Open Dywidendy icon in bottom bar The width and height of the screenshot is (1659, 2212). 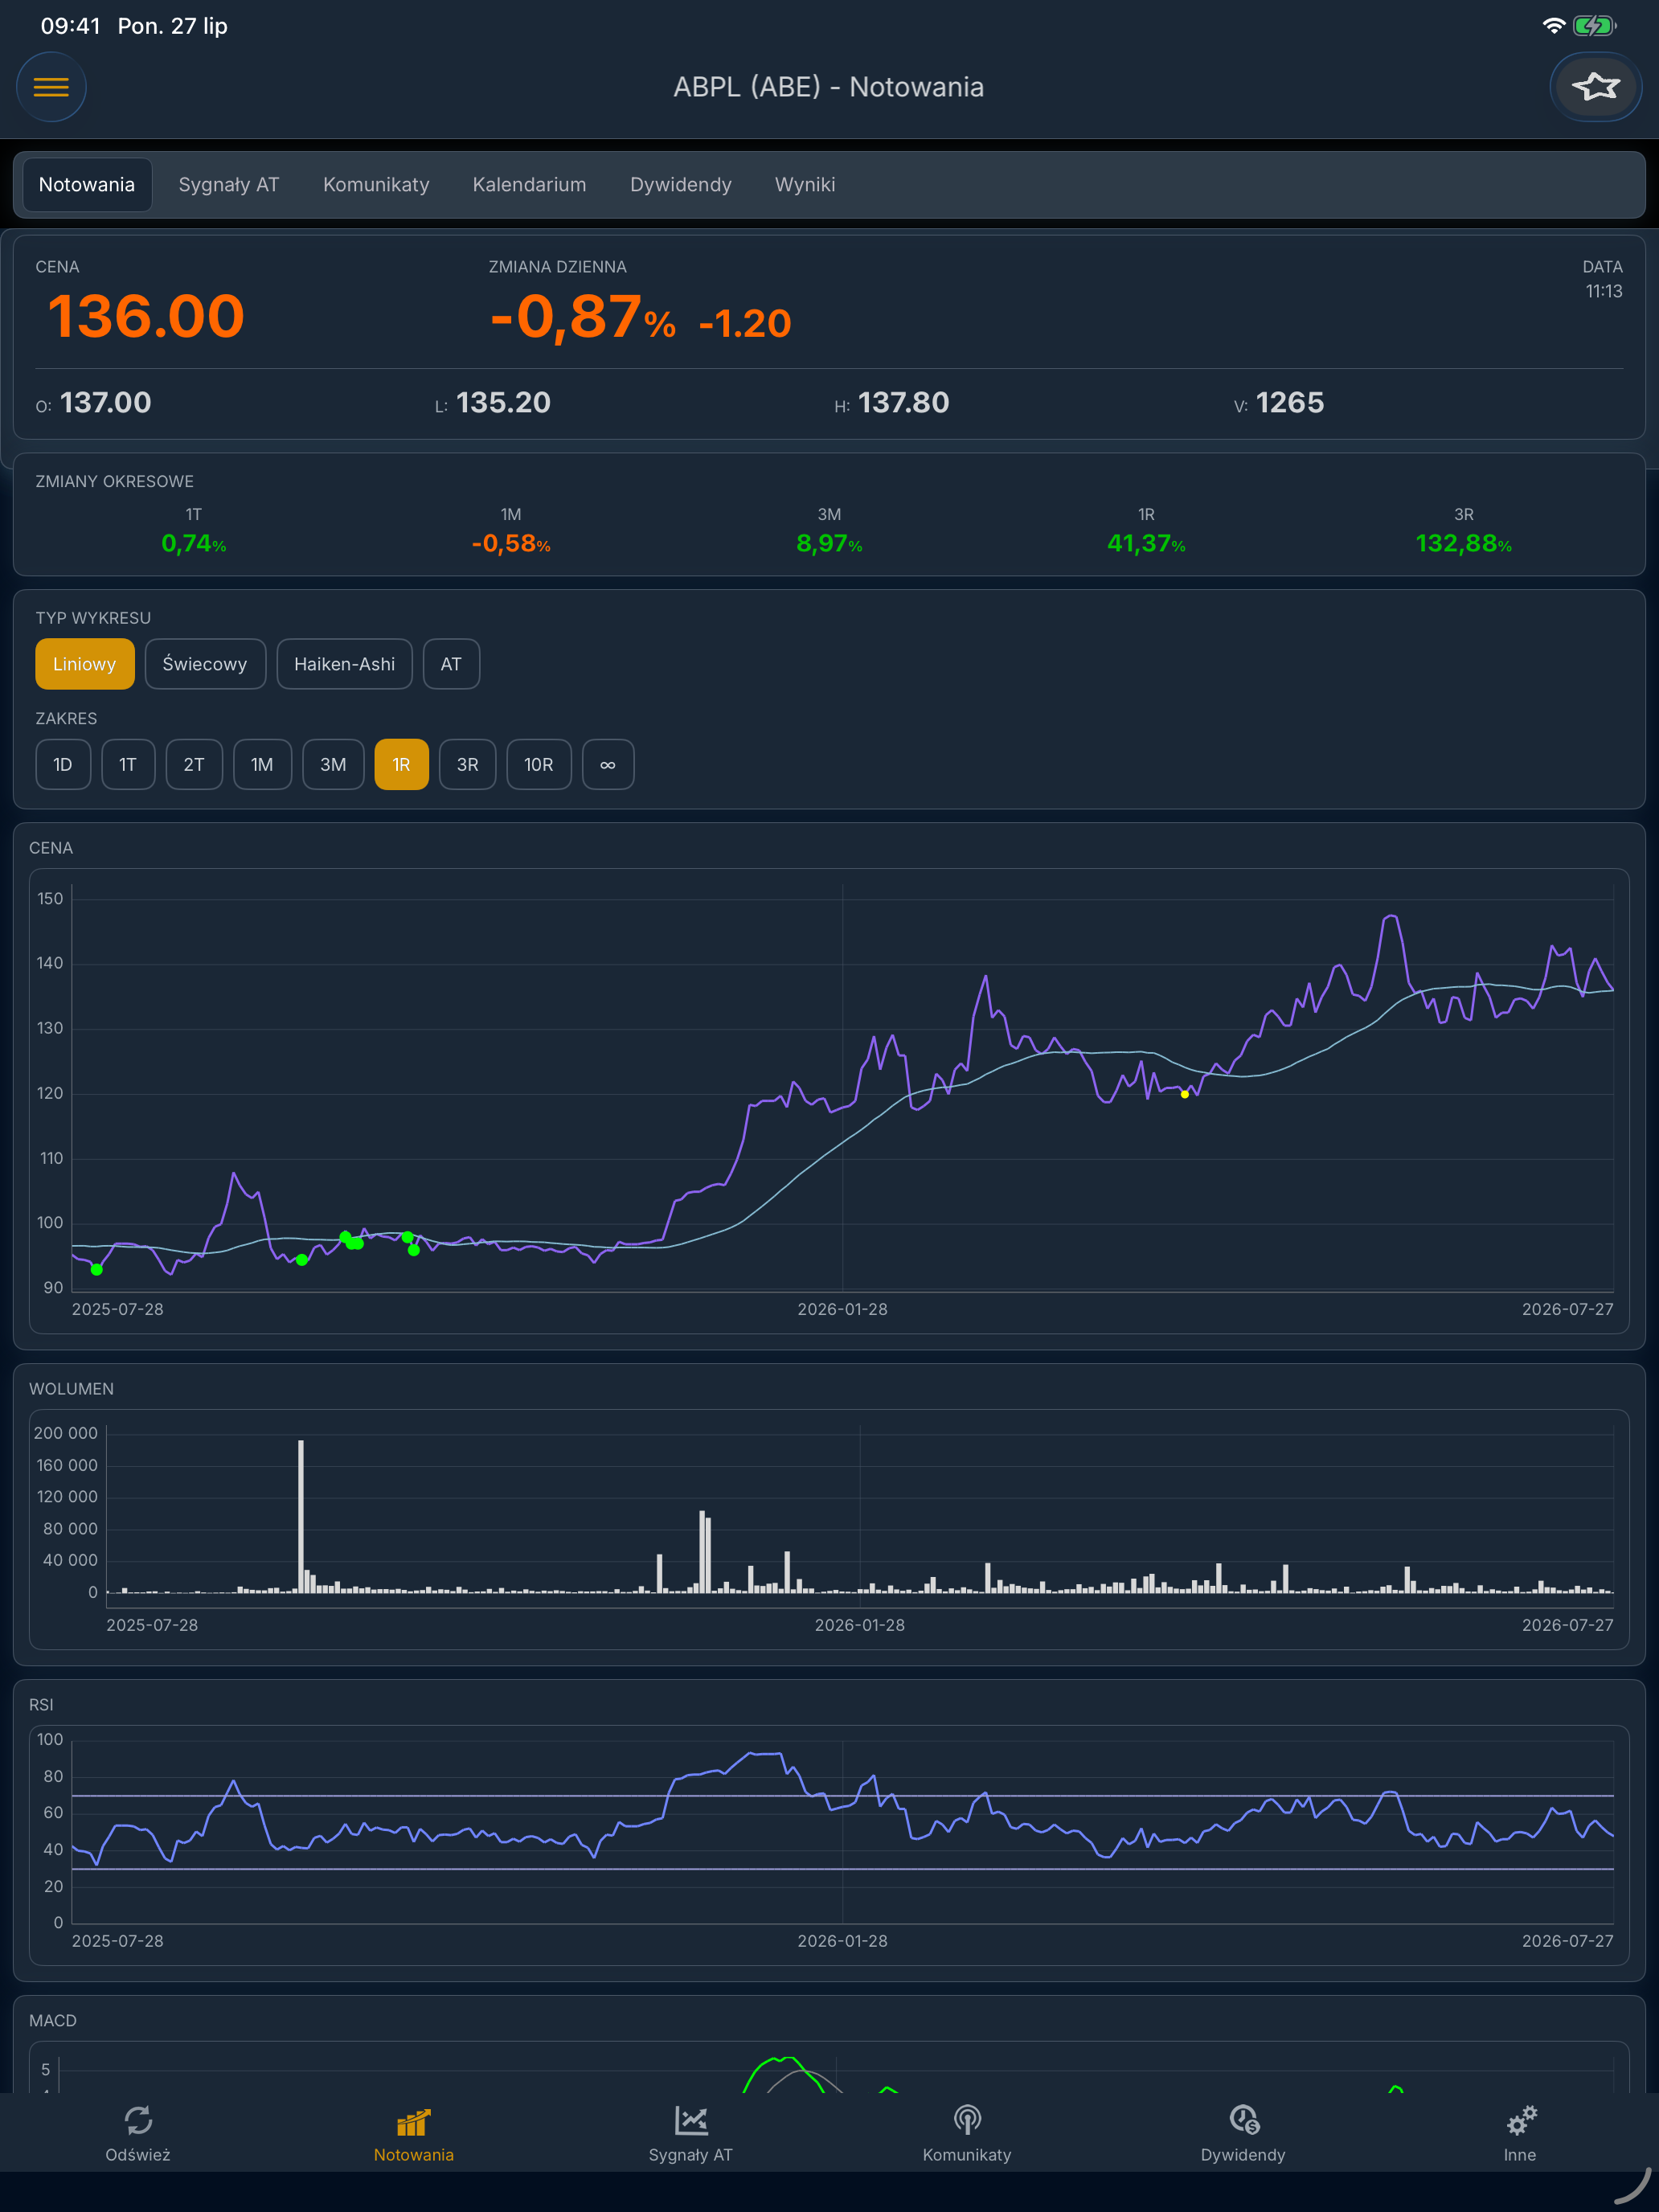tap(1243, 2120)
